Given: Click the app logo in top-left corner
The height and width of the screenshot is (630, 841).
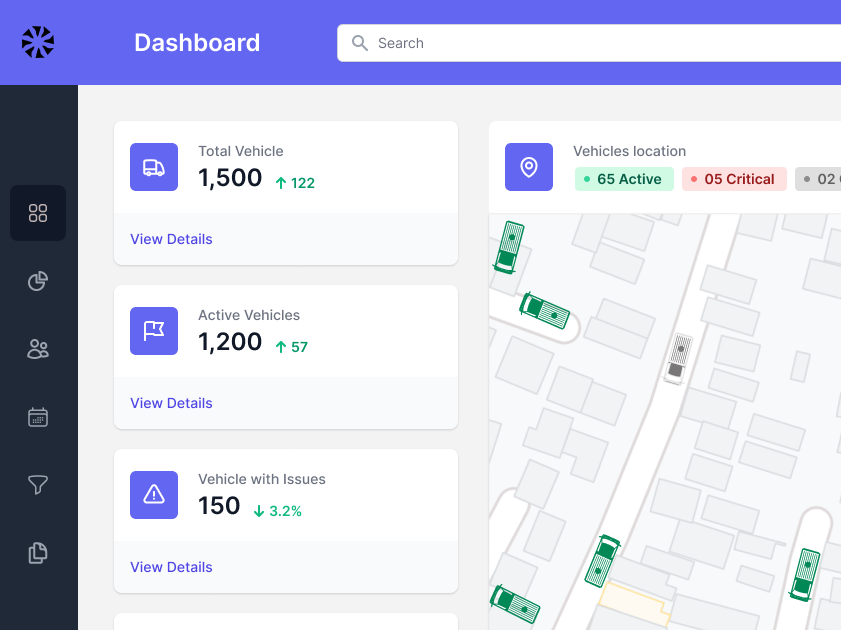Looking at the screenshot, I should tap(38, 42).
